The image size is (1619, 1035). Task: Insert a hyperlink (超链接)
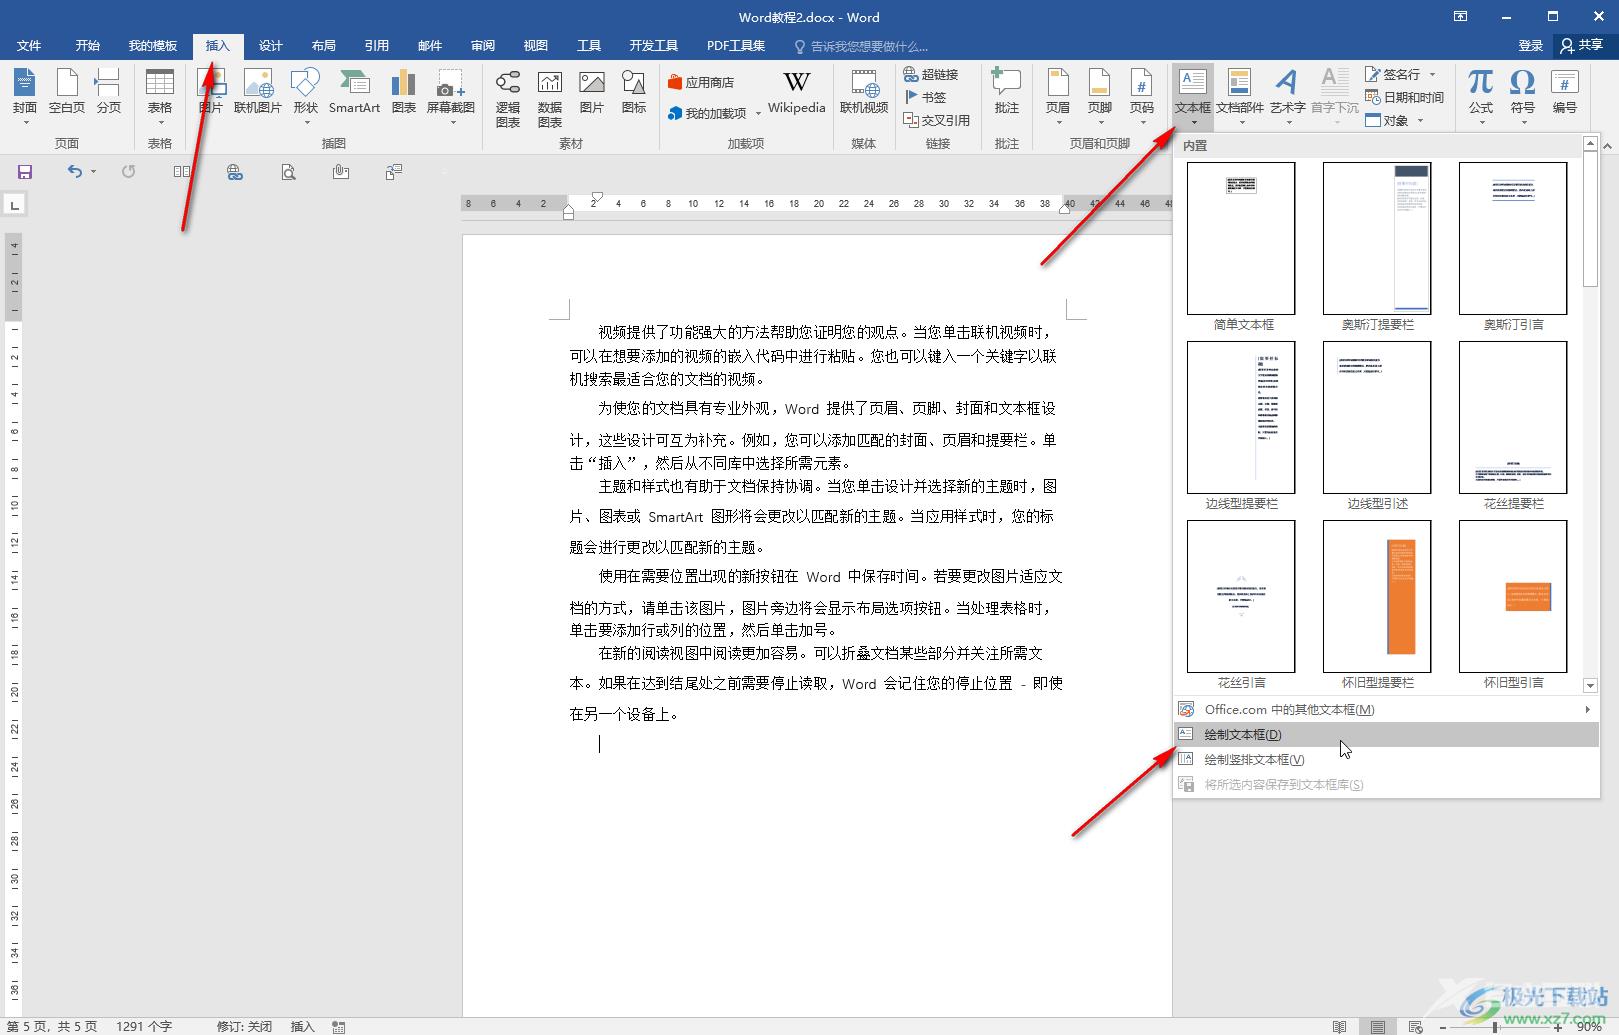(x=930, y=74)
